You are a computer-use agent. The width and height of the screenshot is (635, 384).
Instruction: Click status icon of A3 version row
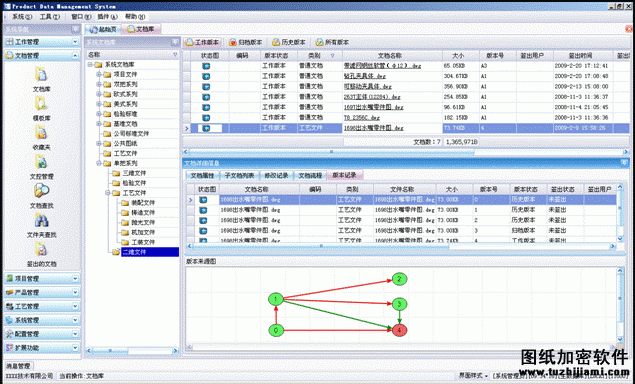(206, 66)
